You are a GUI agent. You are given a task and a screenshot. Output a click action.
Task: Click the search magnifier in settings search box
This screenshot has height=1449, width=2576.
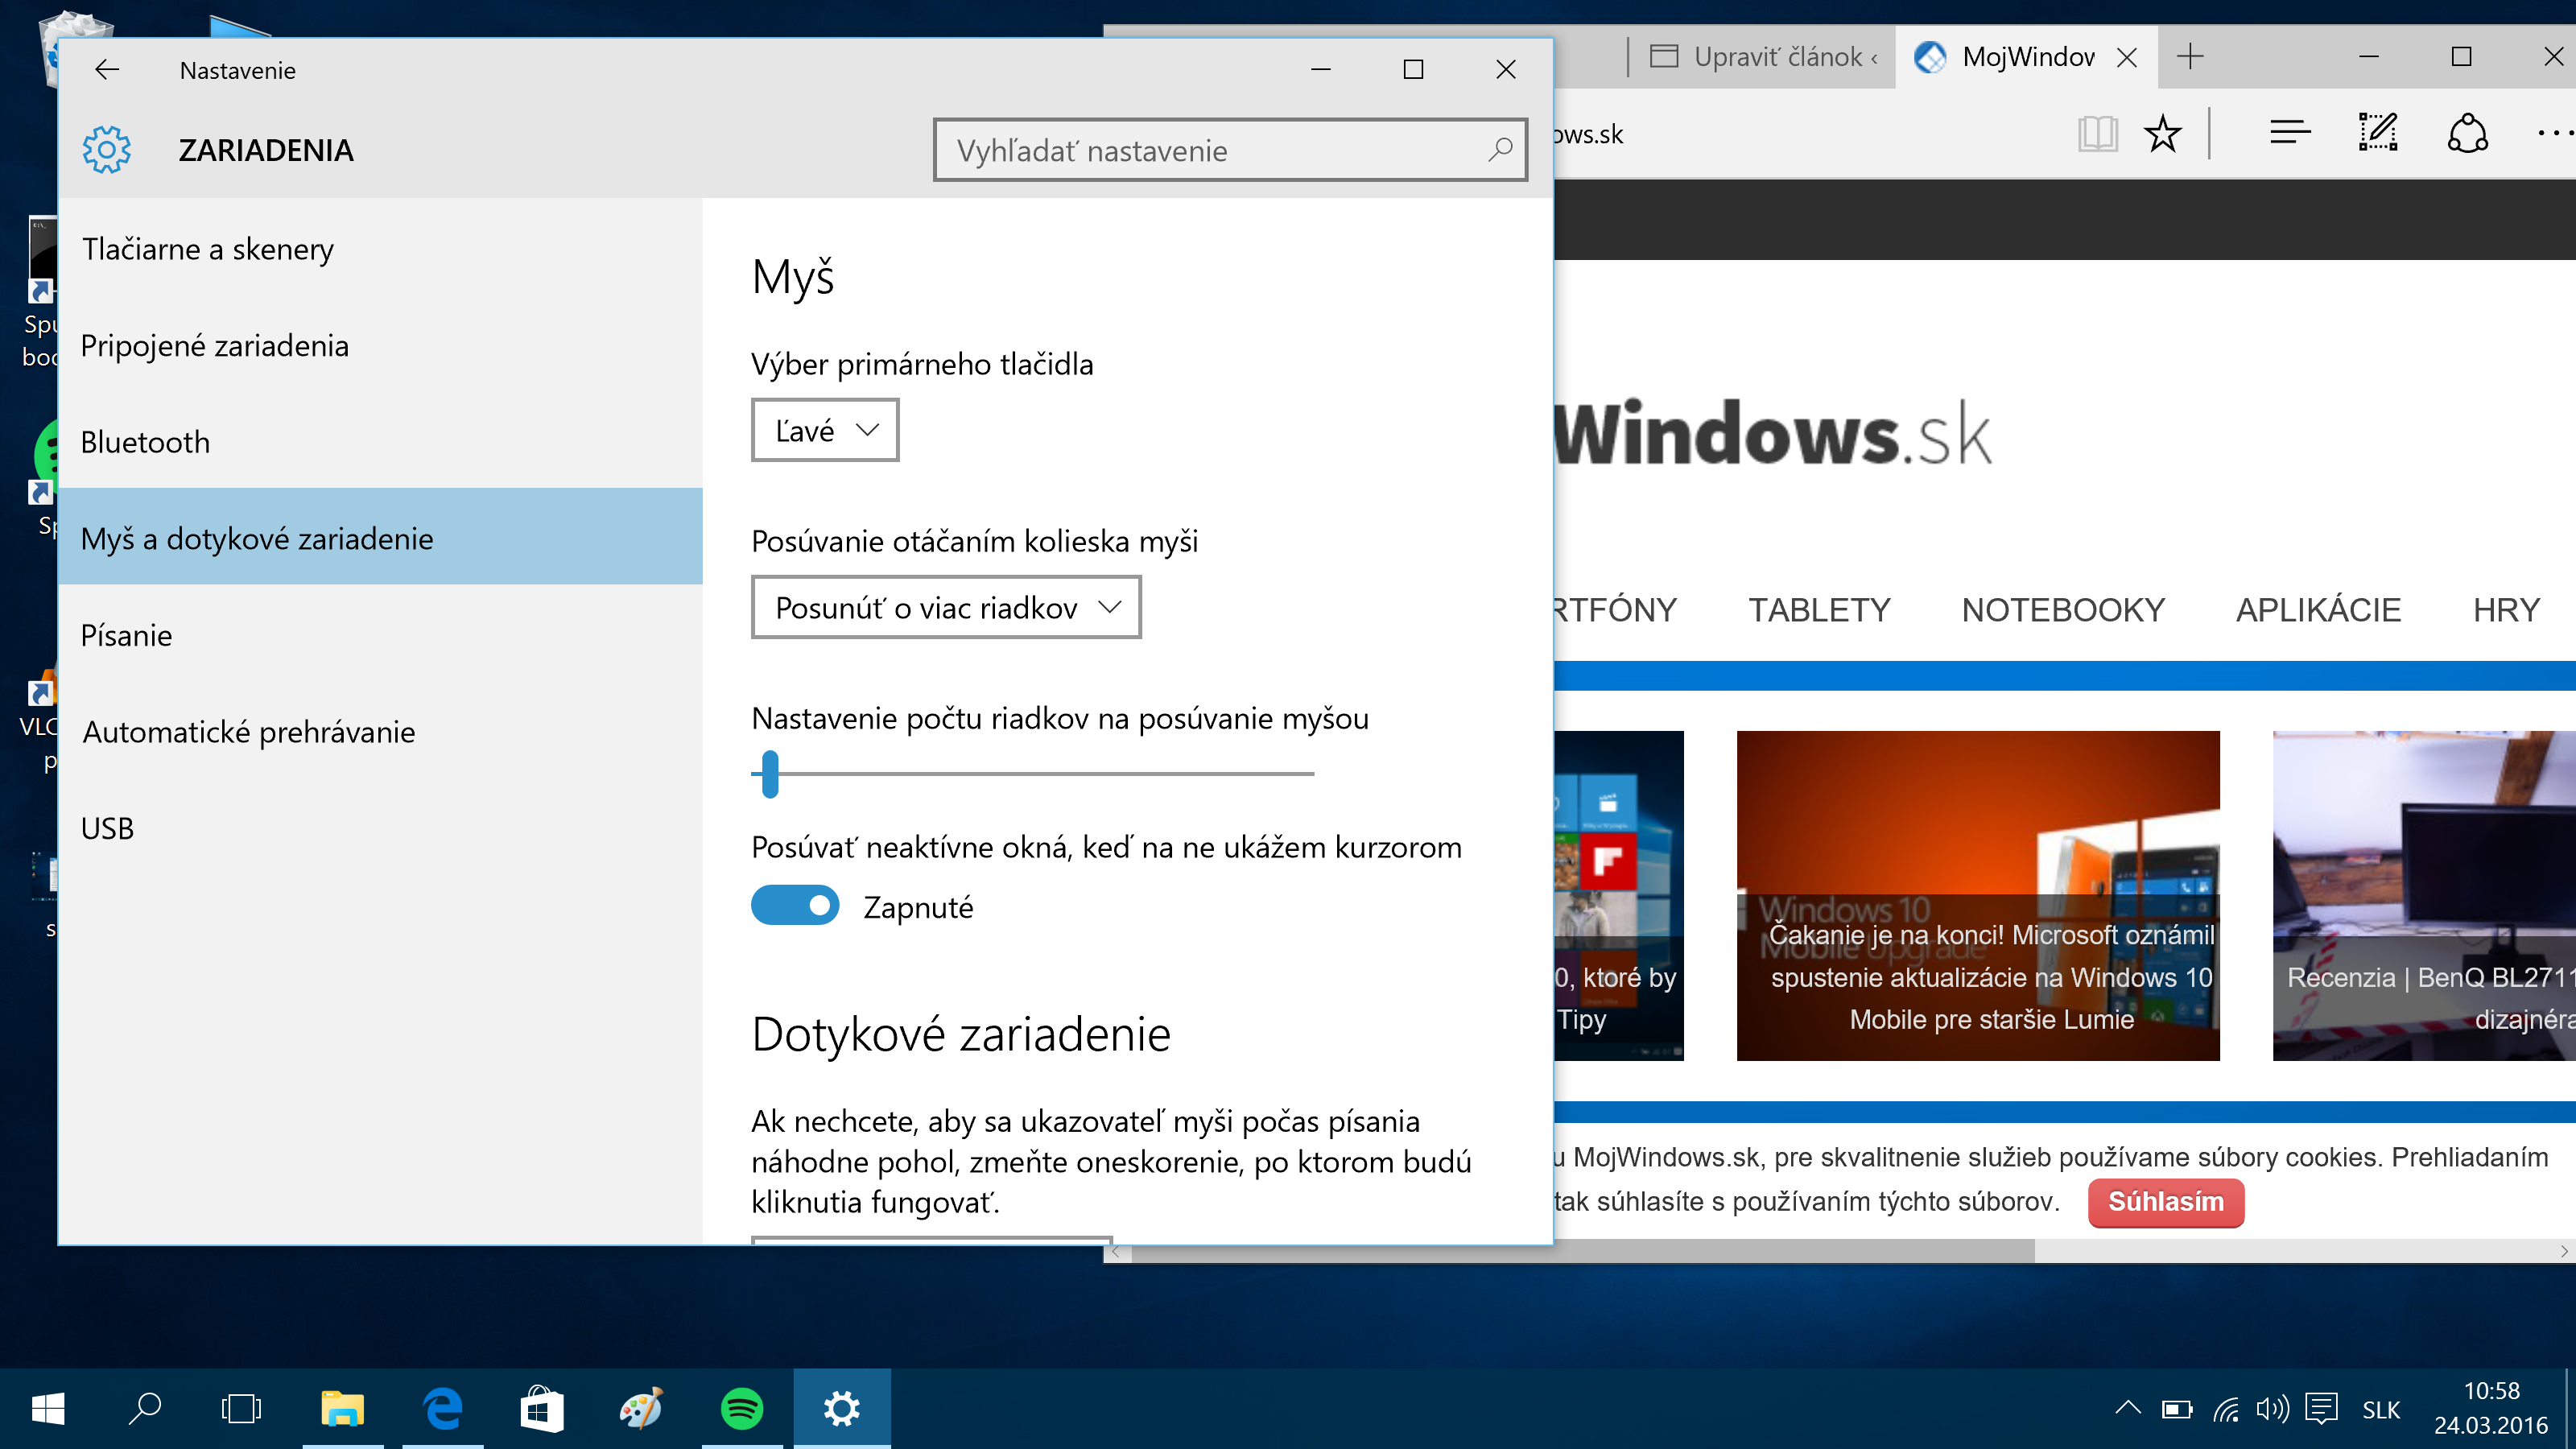tap(1499, 150)
